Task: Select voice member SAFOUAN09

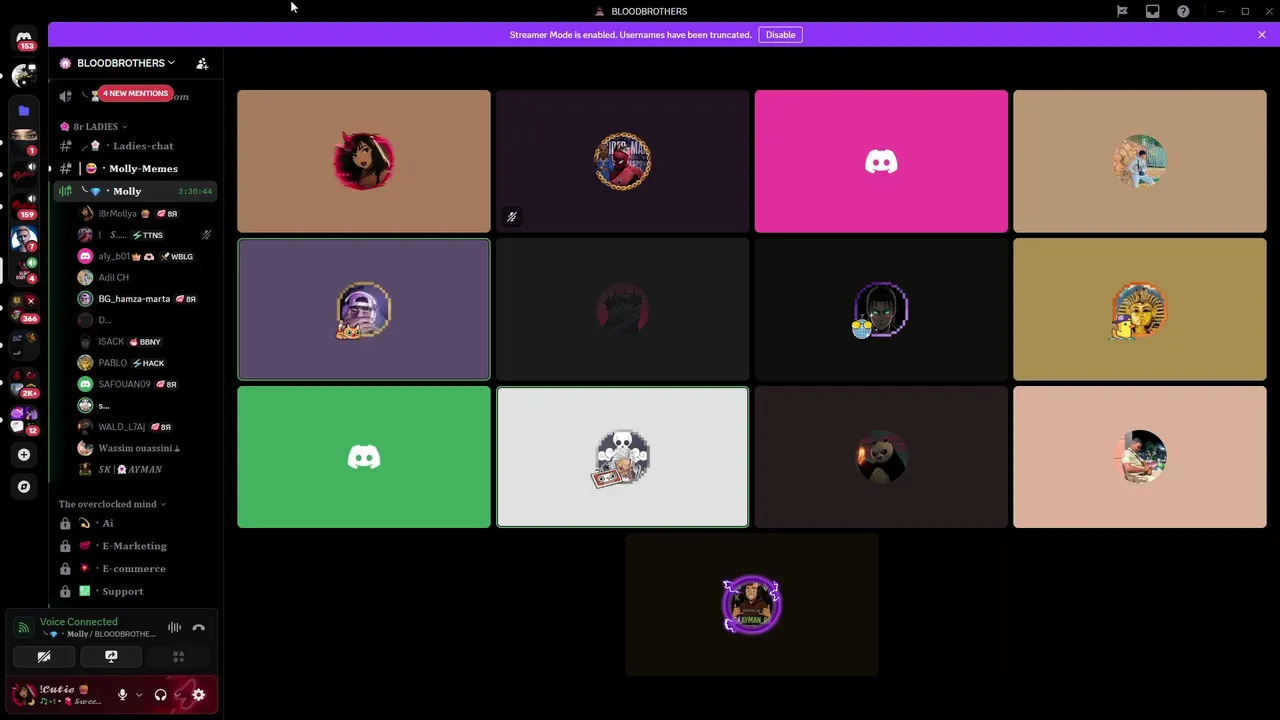Action: click(146, 384)
